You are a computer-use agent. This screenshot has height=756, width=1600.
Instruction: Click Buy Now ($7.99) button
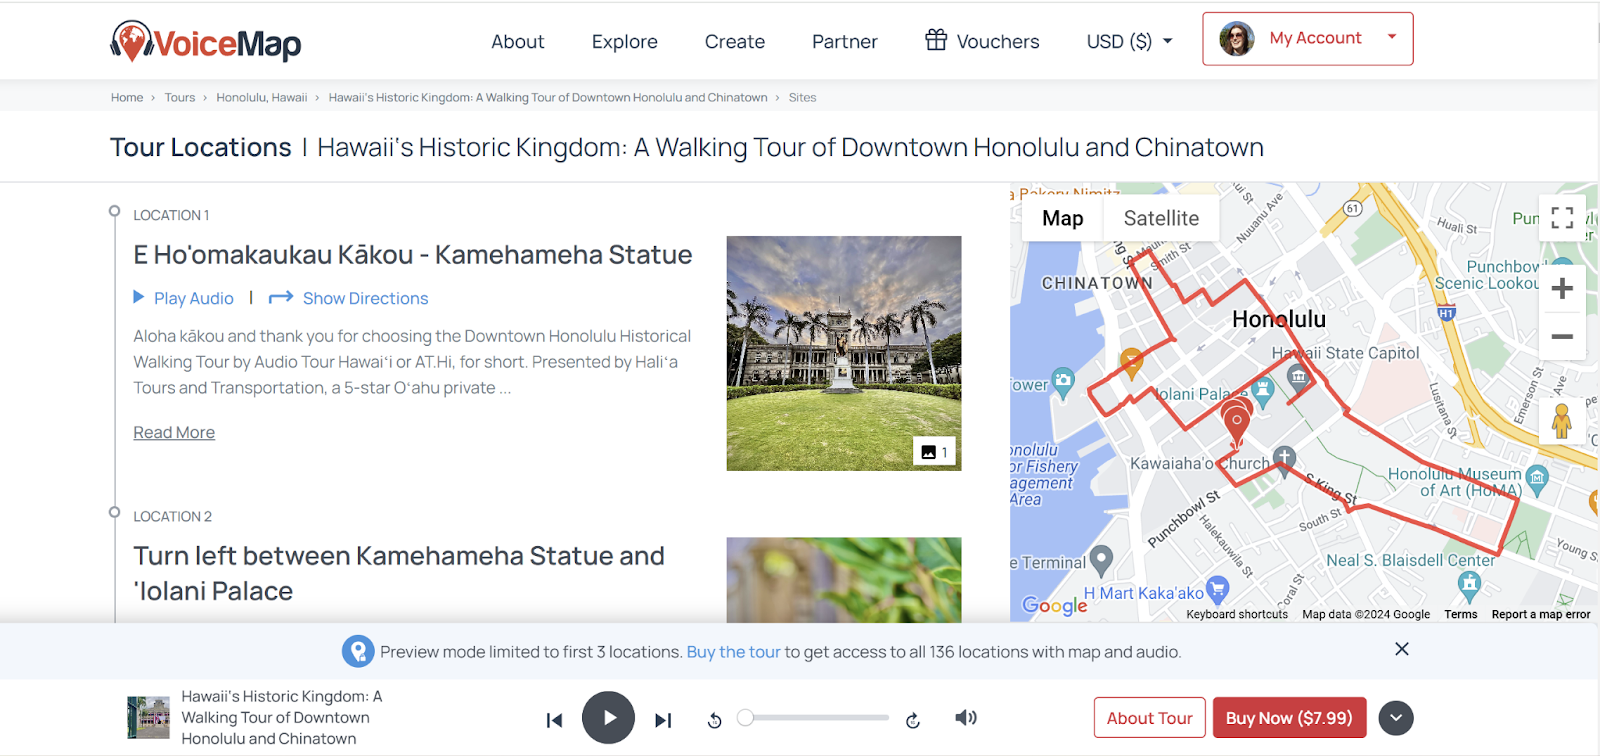click(x=1289, y=718)
